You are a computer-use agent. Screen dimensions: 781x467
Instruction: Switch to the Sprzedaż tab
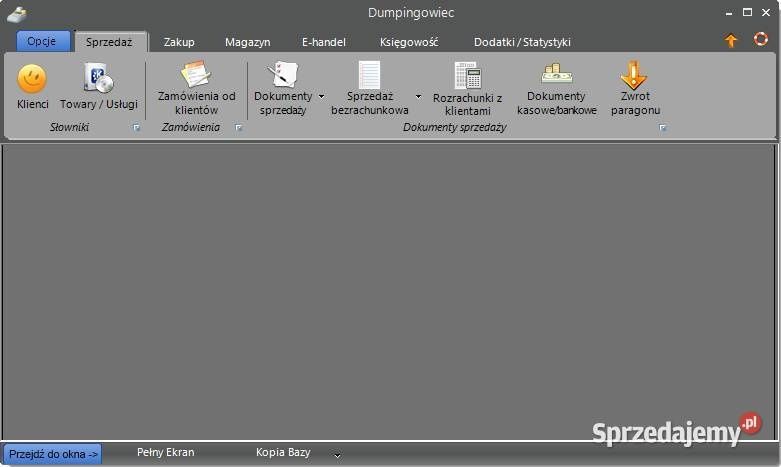pos(109,42)
